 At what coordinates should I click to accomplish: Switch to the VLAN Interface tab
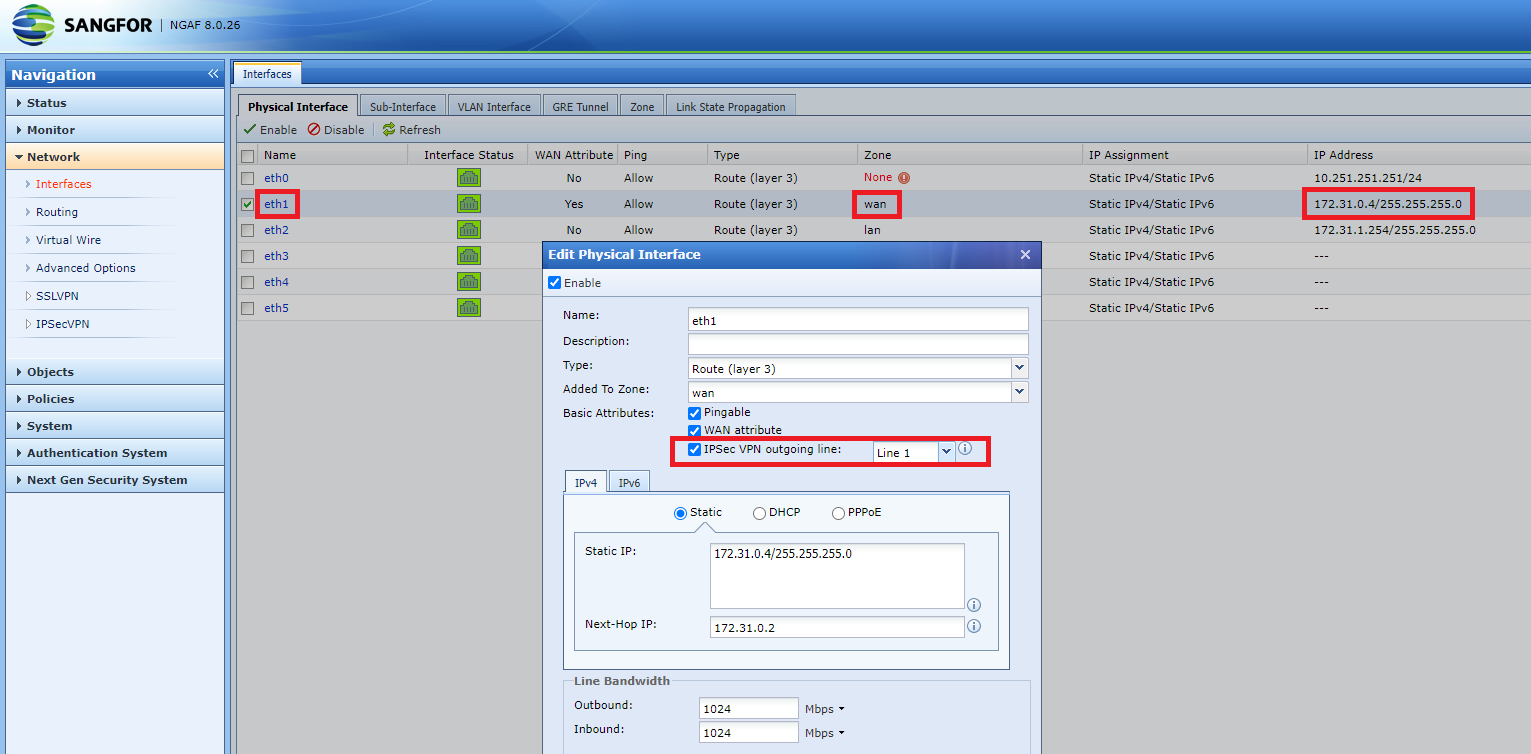pos(494,105)
